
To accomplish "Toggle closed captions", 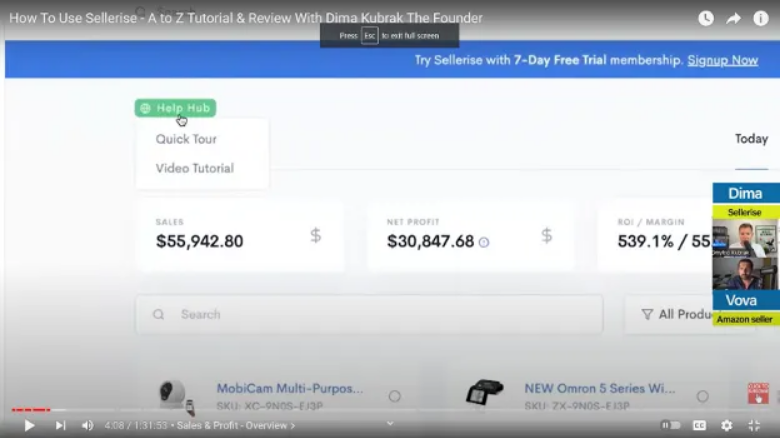I will click(699, 425).
